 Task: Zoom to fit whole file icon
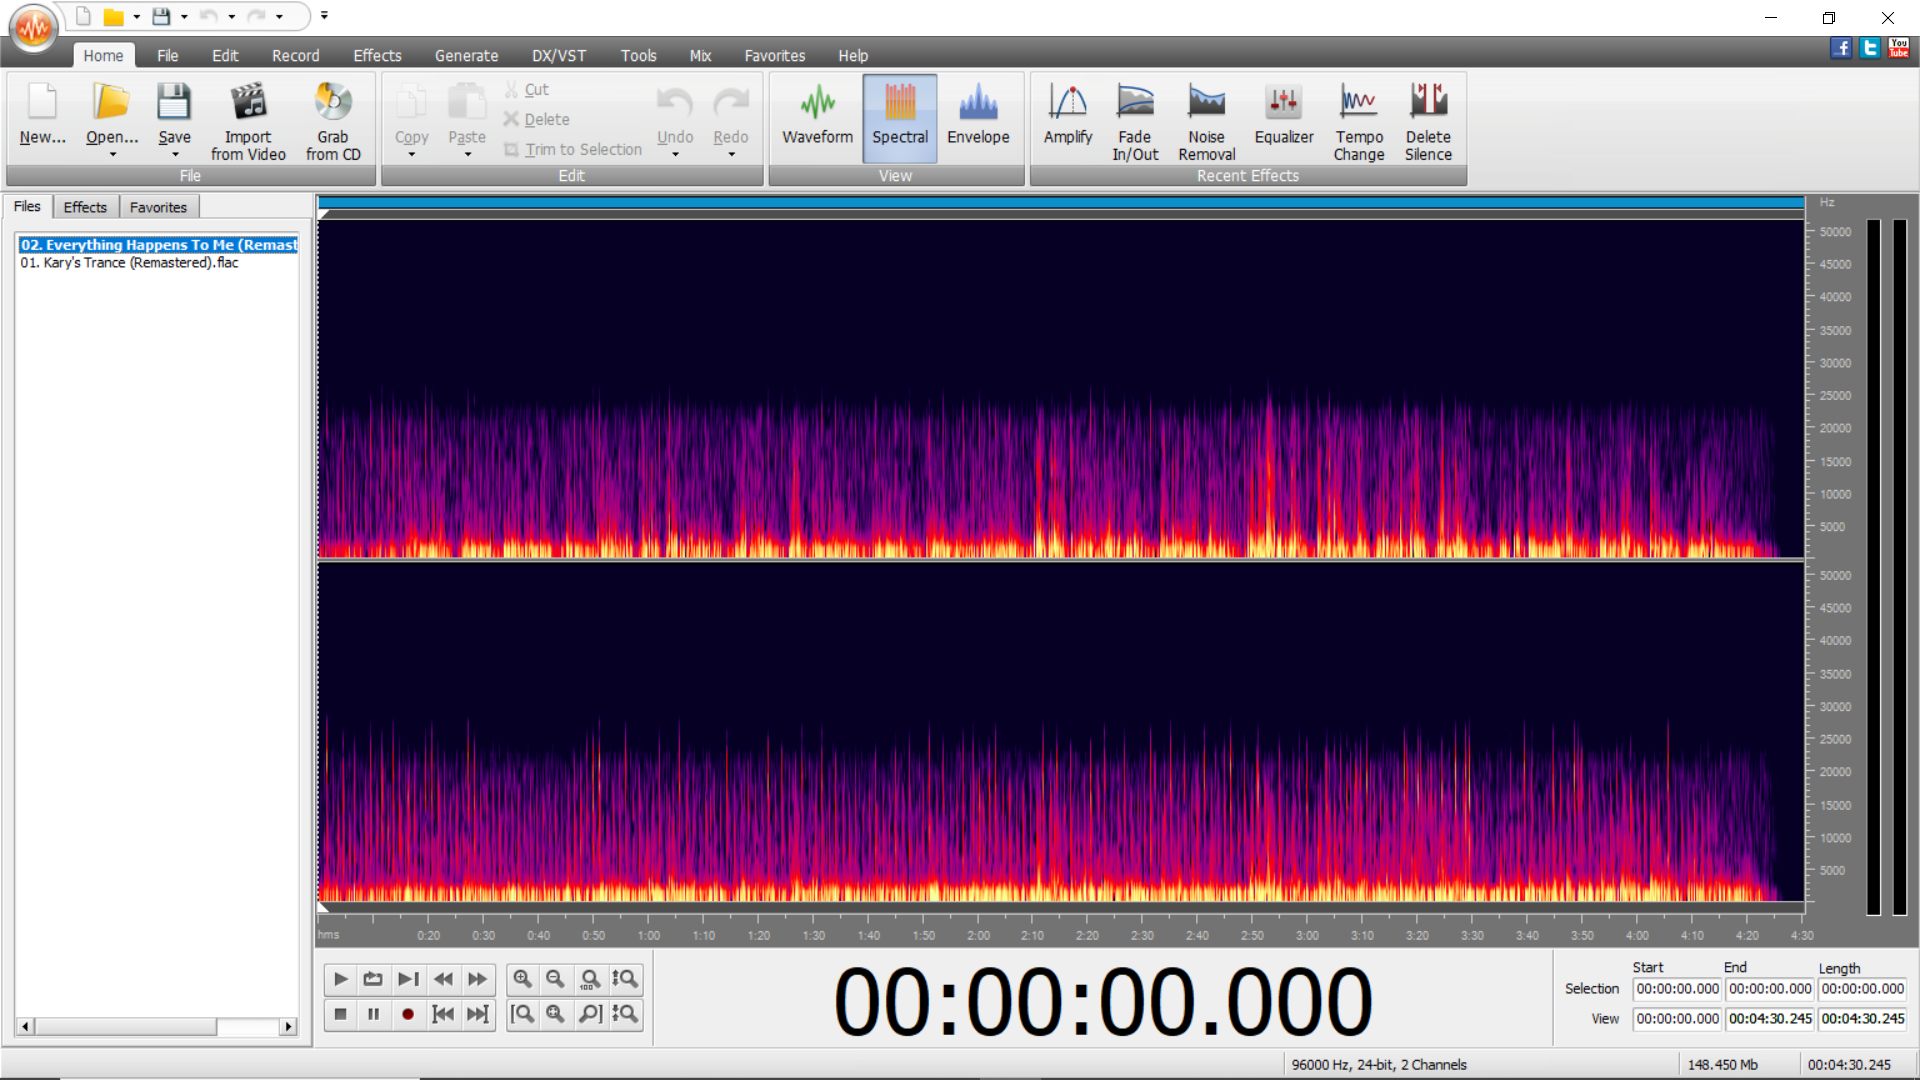click(x=555, y=1014)
